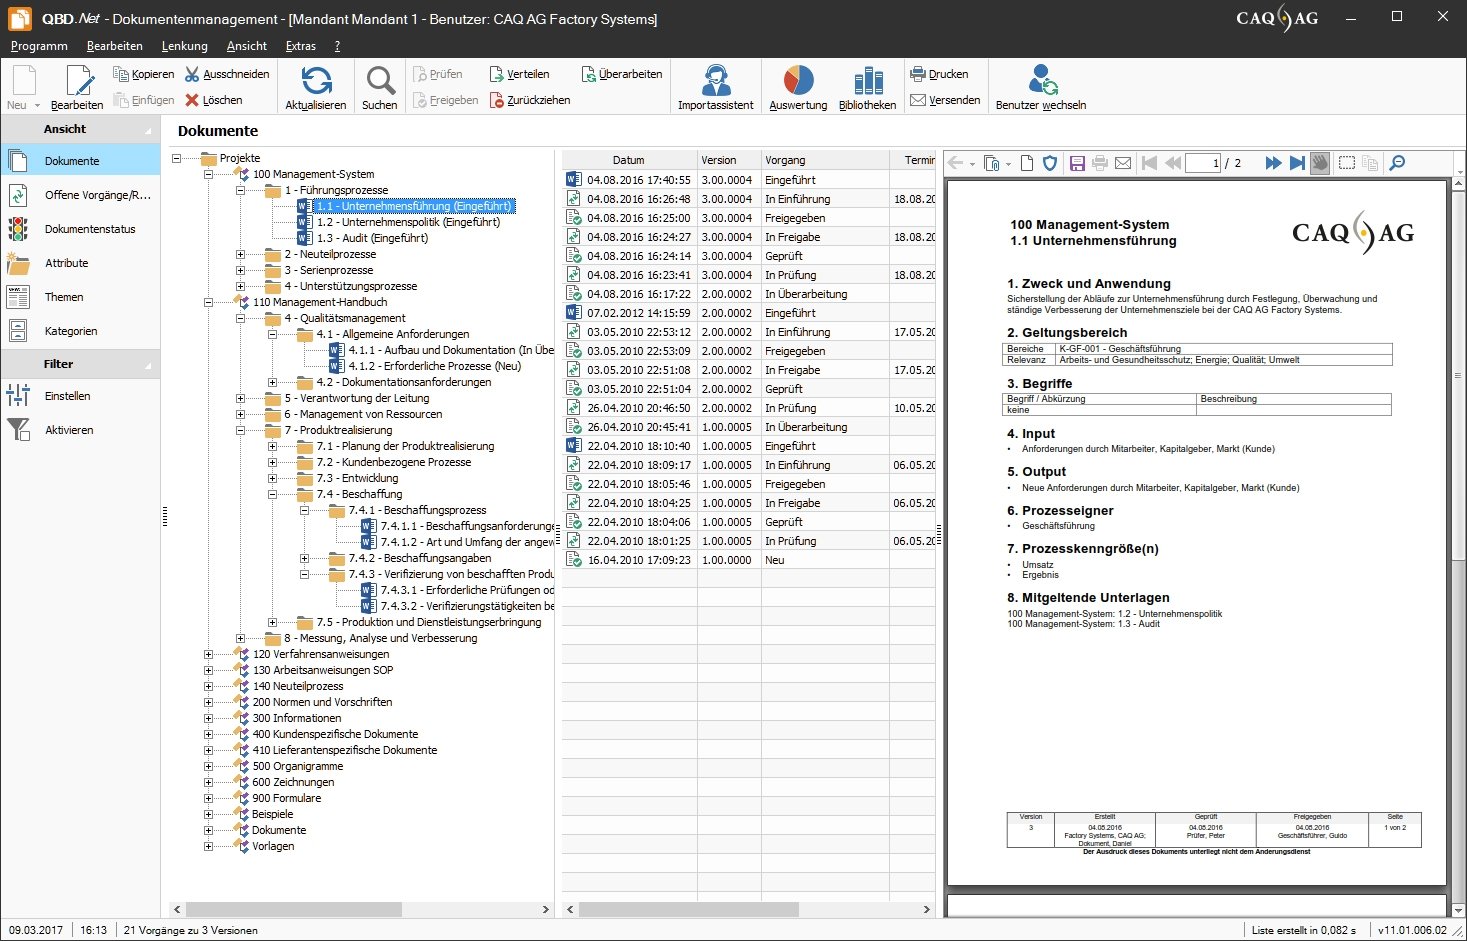
Task: Click the Zurückziehen button
Action: point(530,100)
